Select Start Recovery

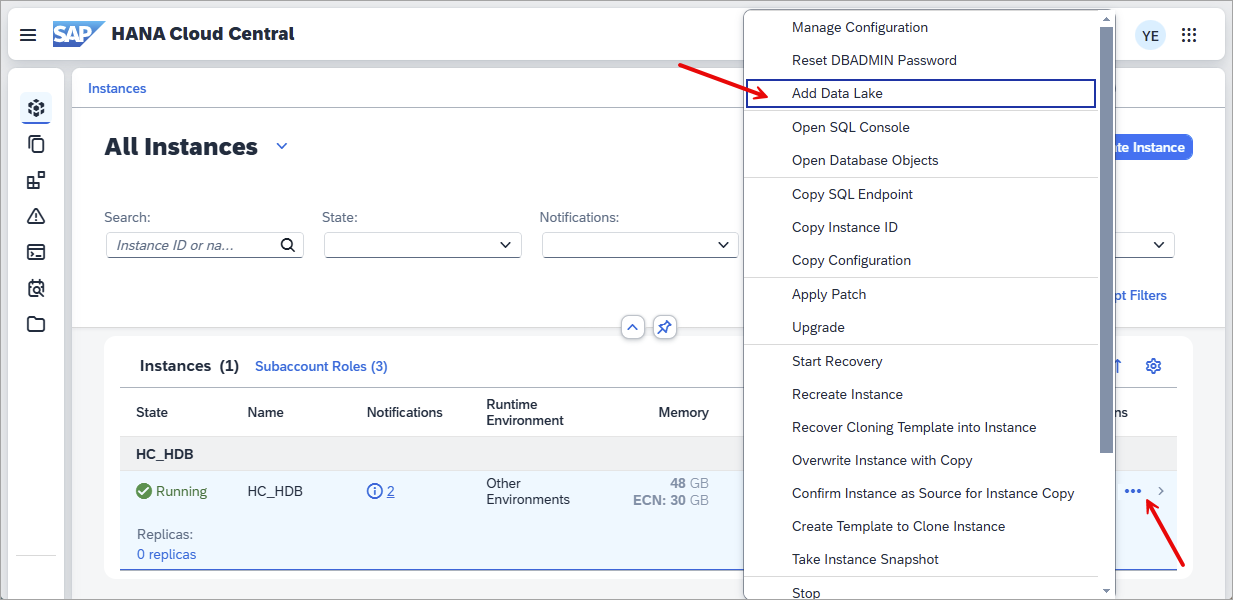[x=922, y=361]
